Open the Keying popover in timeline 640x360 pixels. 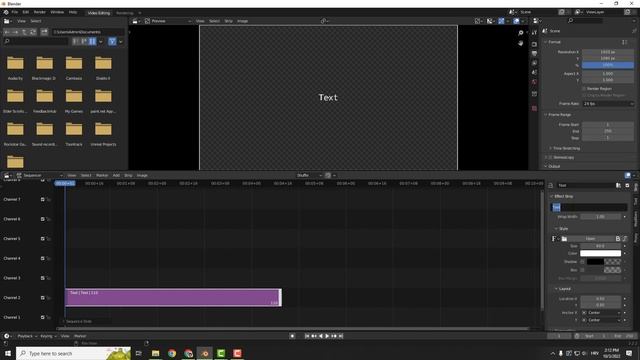(x=48, y=336)
